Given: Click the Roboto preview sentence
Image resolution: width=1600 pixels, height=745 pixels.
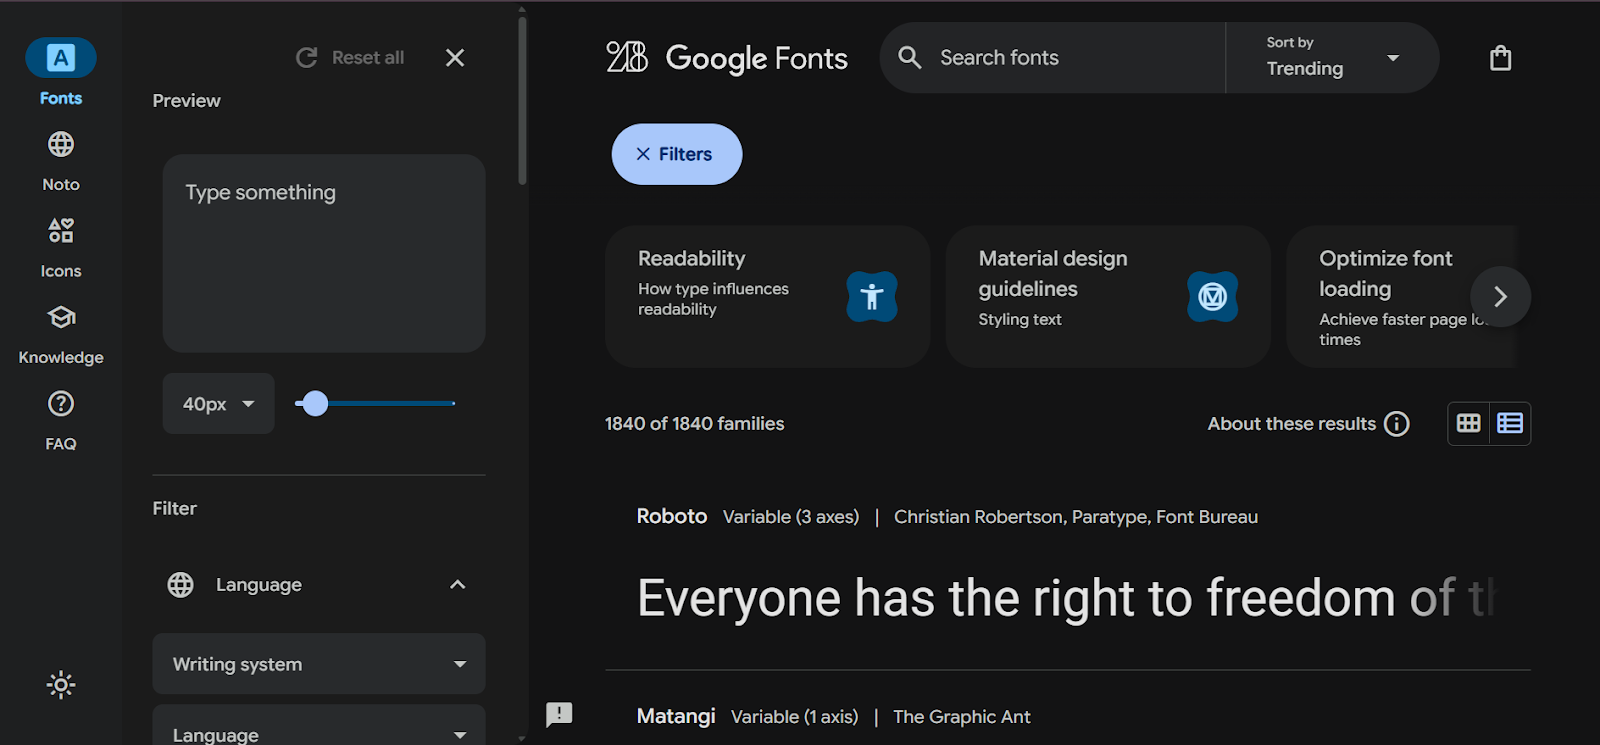Looking at the screenshot, I should 1066,598.
